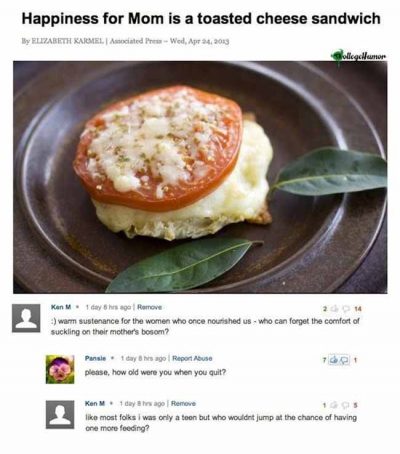The image size is (400, 454).
Task: Click the toasted cheese sandwich article headline
Action: click(x=201, y=19)
